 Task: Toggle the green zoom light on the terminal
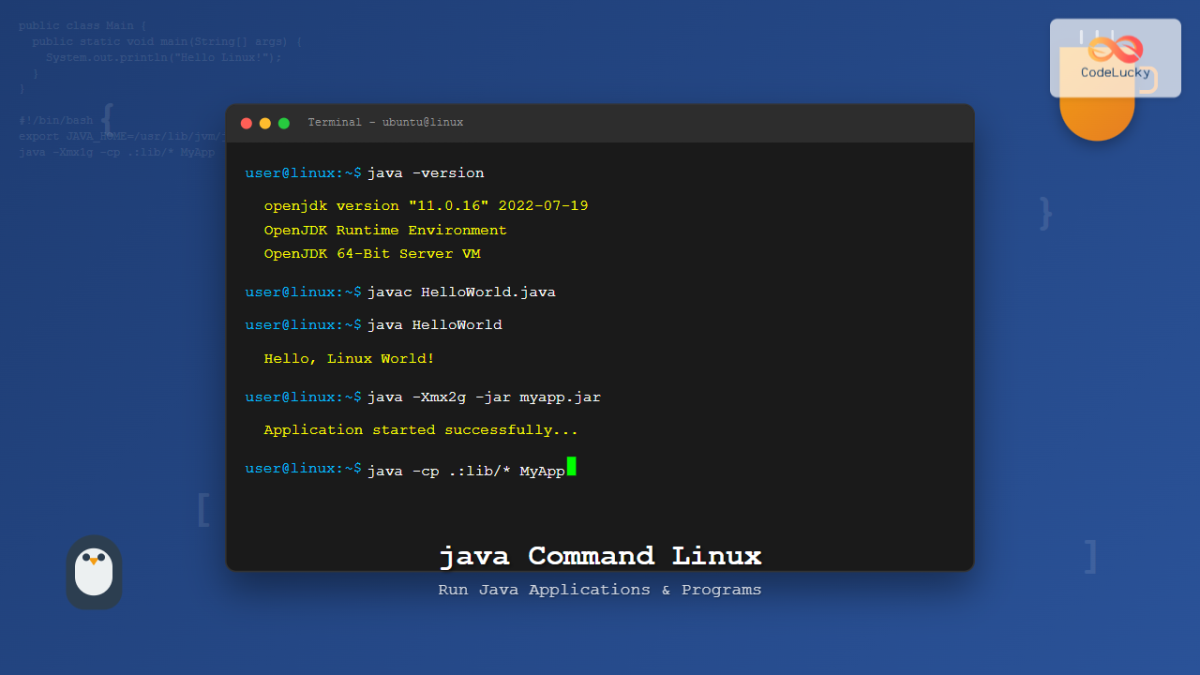283,123
